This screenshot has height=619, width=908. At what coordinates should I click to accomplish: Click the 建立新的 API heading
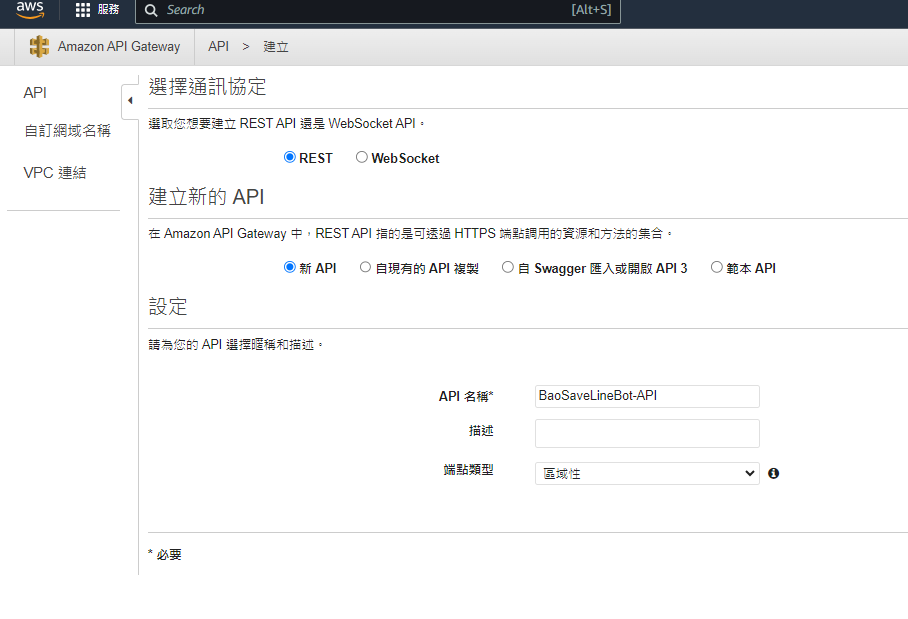click(206, 197)
